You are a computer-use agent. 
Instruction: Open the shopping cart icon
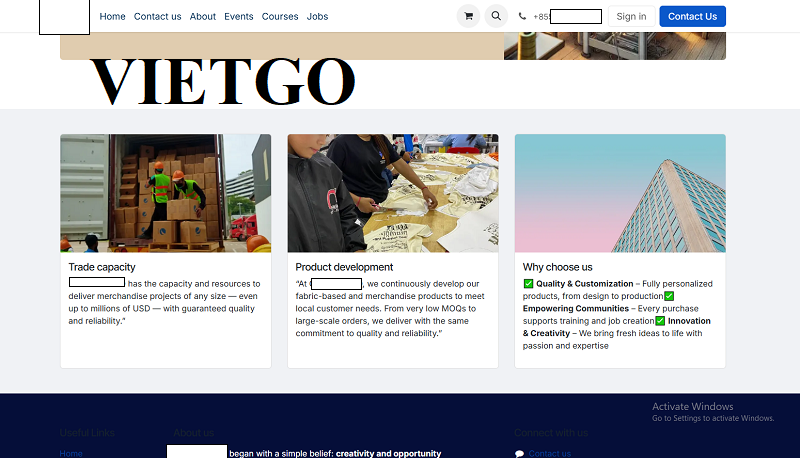468,16
